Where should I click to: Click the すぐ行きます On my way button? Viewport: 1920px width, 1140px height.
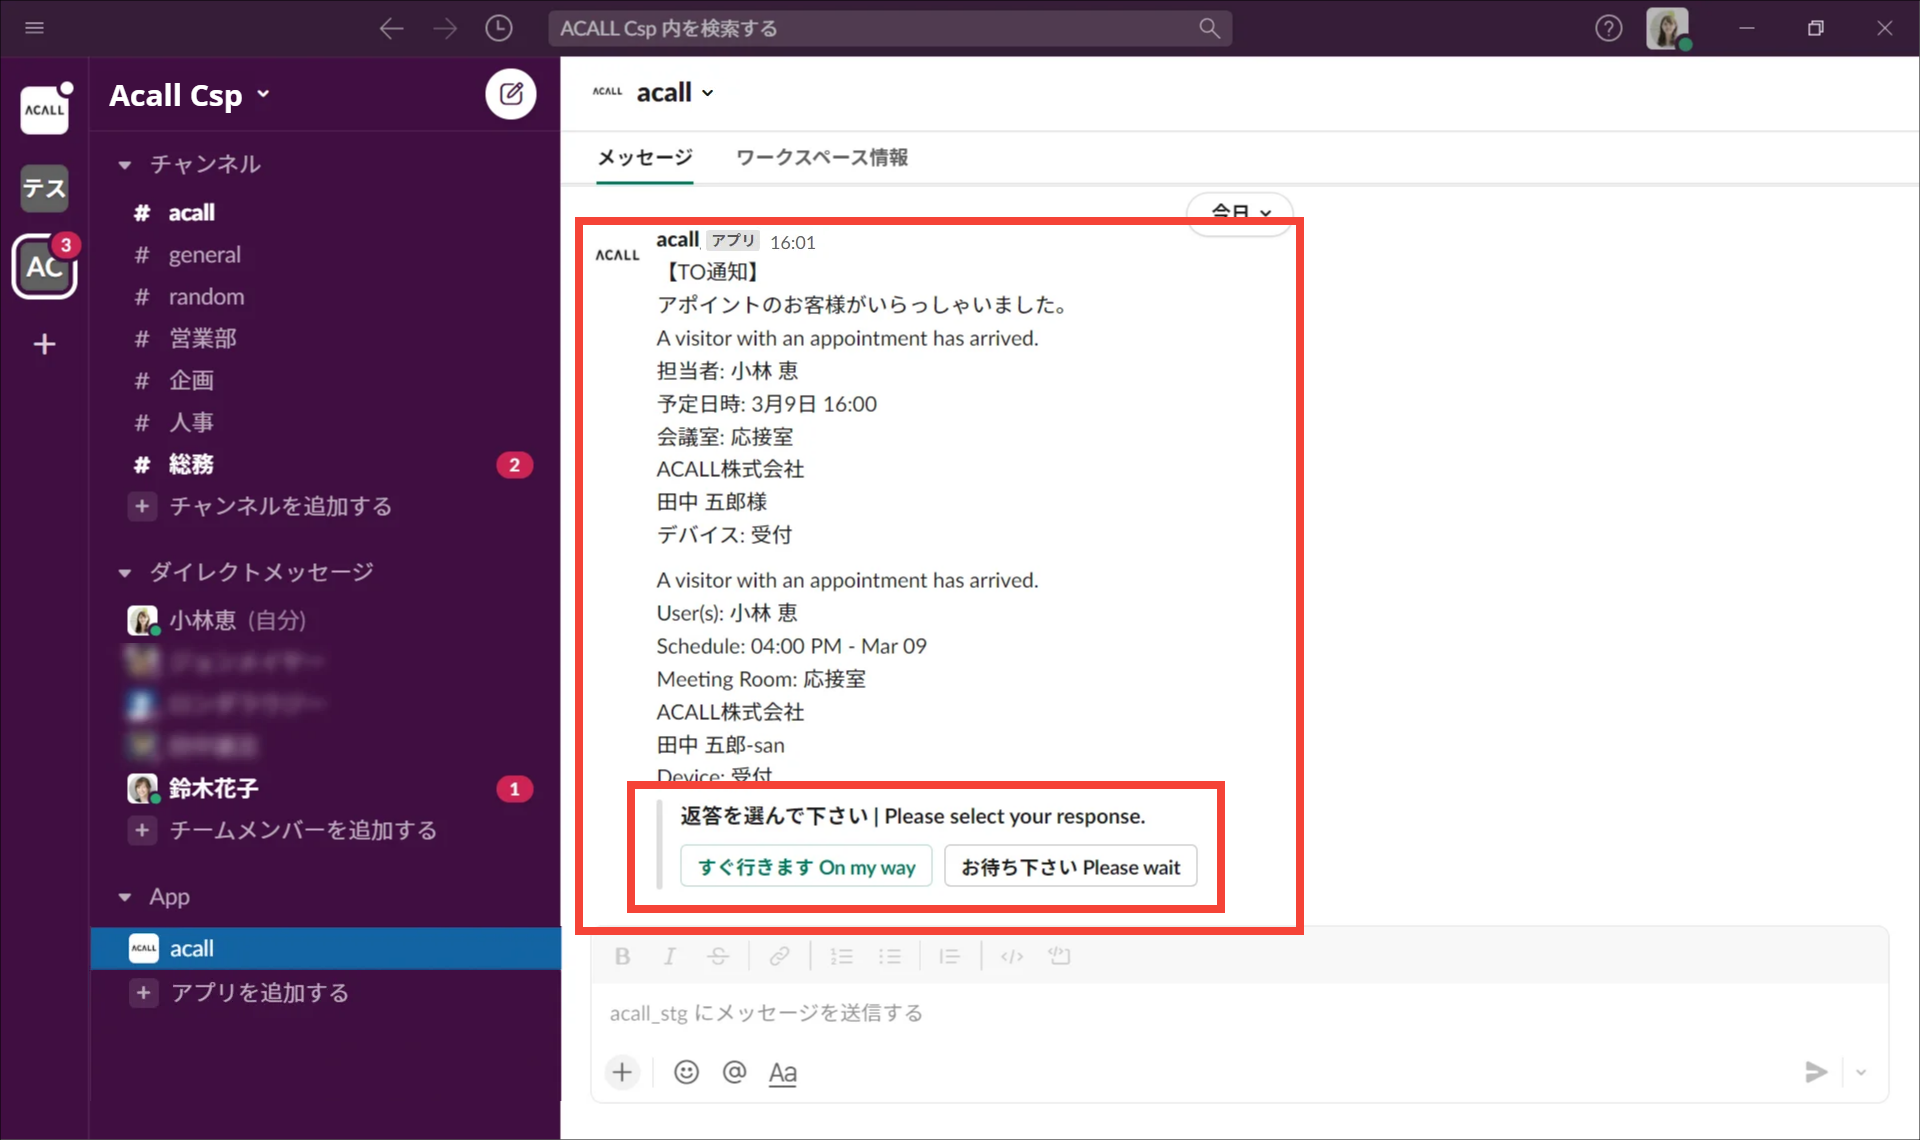(806, 867)
